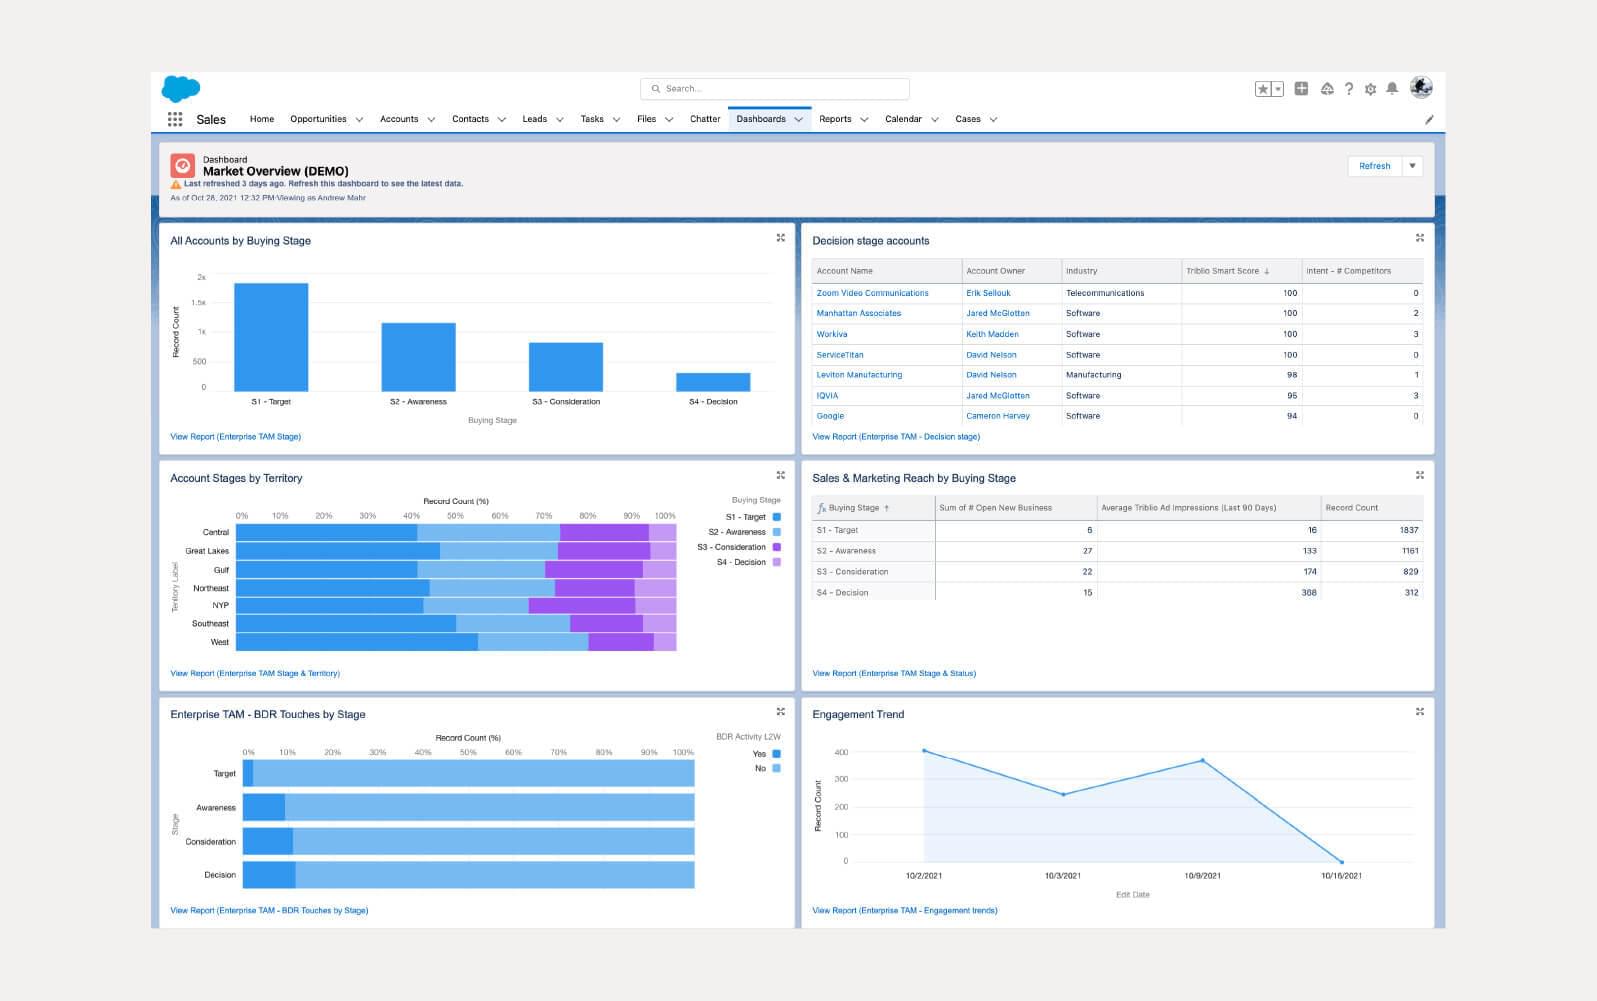Open the Help question mark icon
The height and width of the screenshot is (1001, 1597).
[x=1349, y=89]
